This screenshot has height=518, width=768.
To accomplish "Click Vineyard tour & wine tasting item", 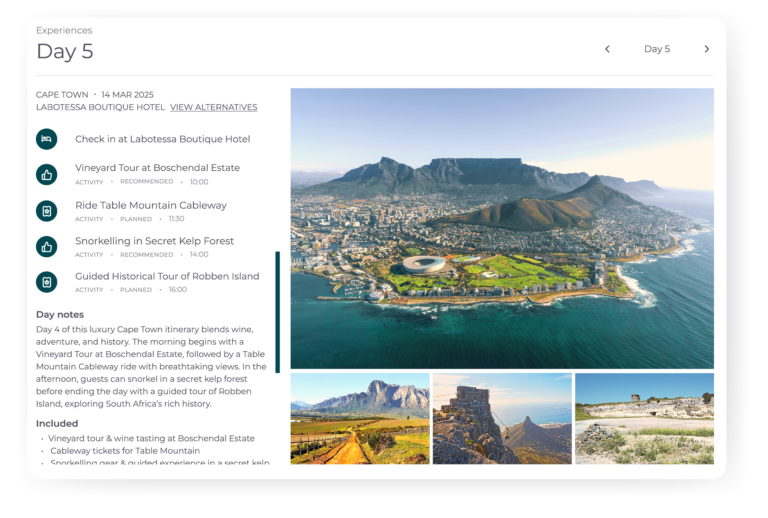I will (151, 438).
